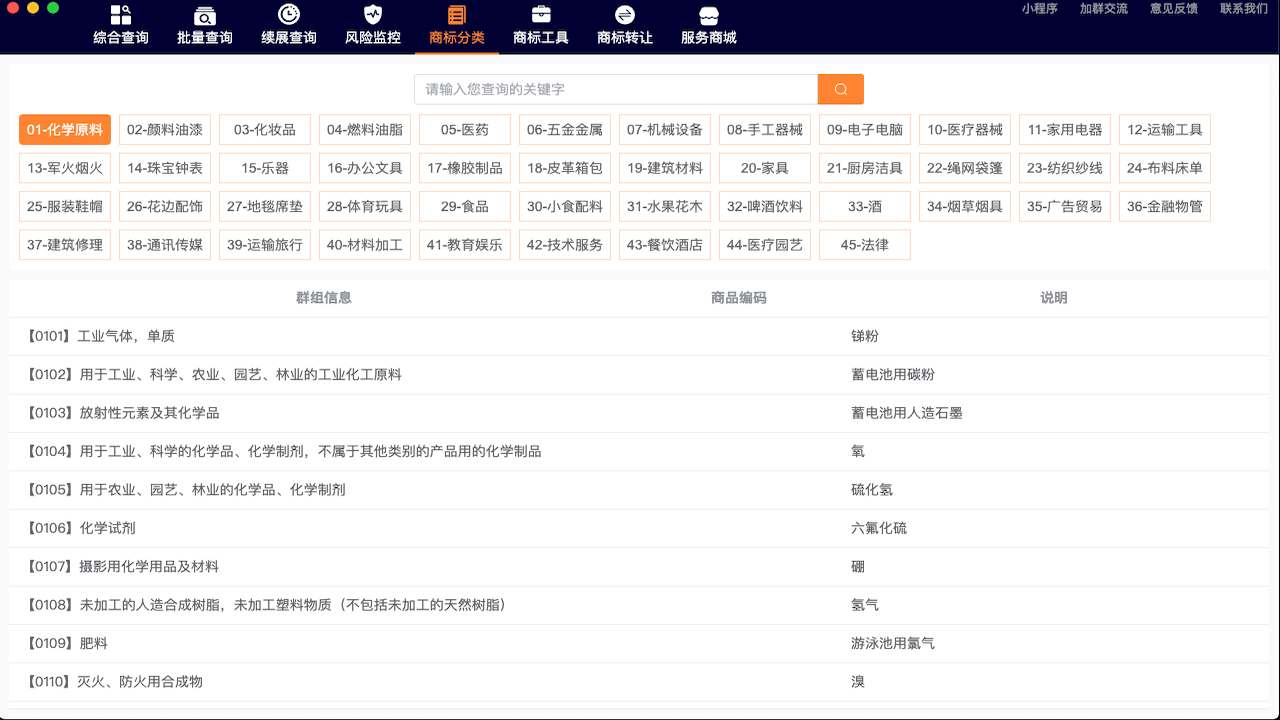Open 批量查询 using its toolbar icon

click(204, 15)
